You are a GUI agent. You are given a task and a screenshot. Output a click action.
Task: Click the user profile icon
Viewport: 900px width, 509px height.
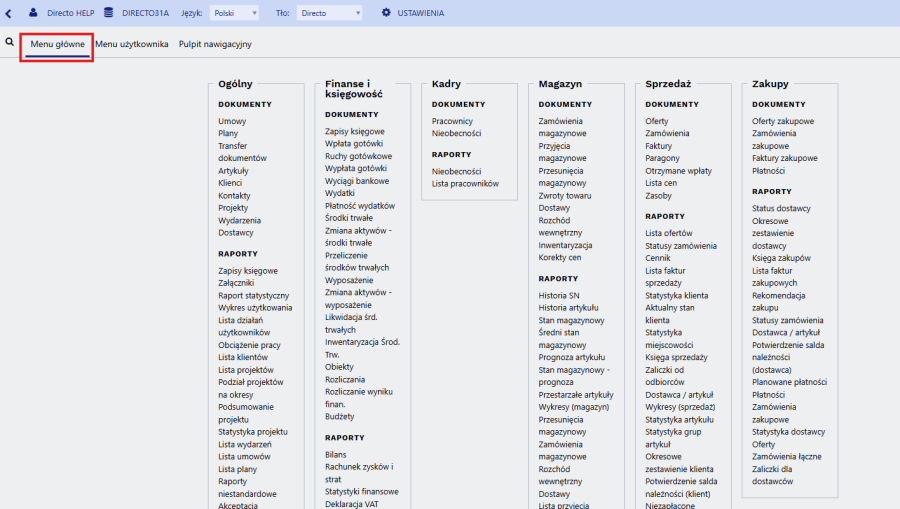[33, 12]
